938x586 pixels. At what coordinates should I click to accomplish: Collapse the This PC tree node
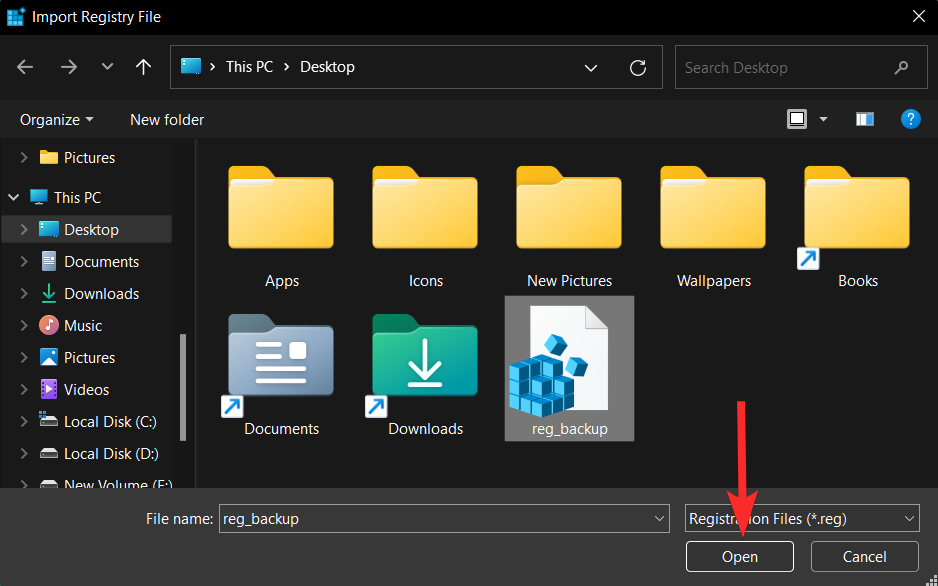click(13, 197)
